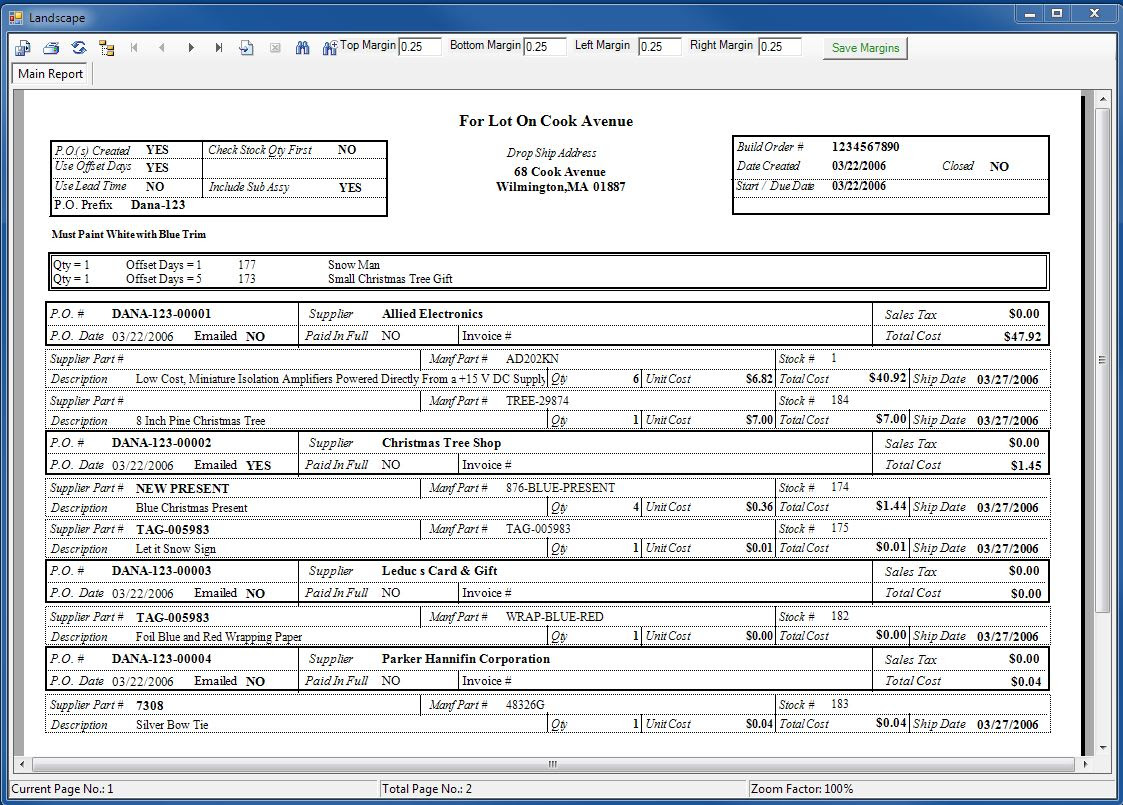The width and height of the screenshot is (1123, 805).
Task: Click P.O. number DANA-123-00003
Action: pos(161,571)
